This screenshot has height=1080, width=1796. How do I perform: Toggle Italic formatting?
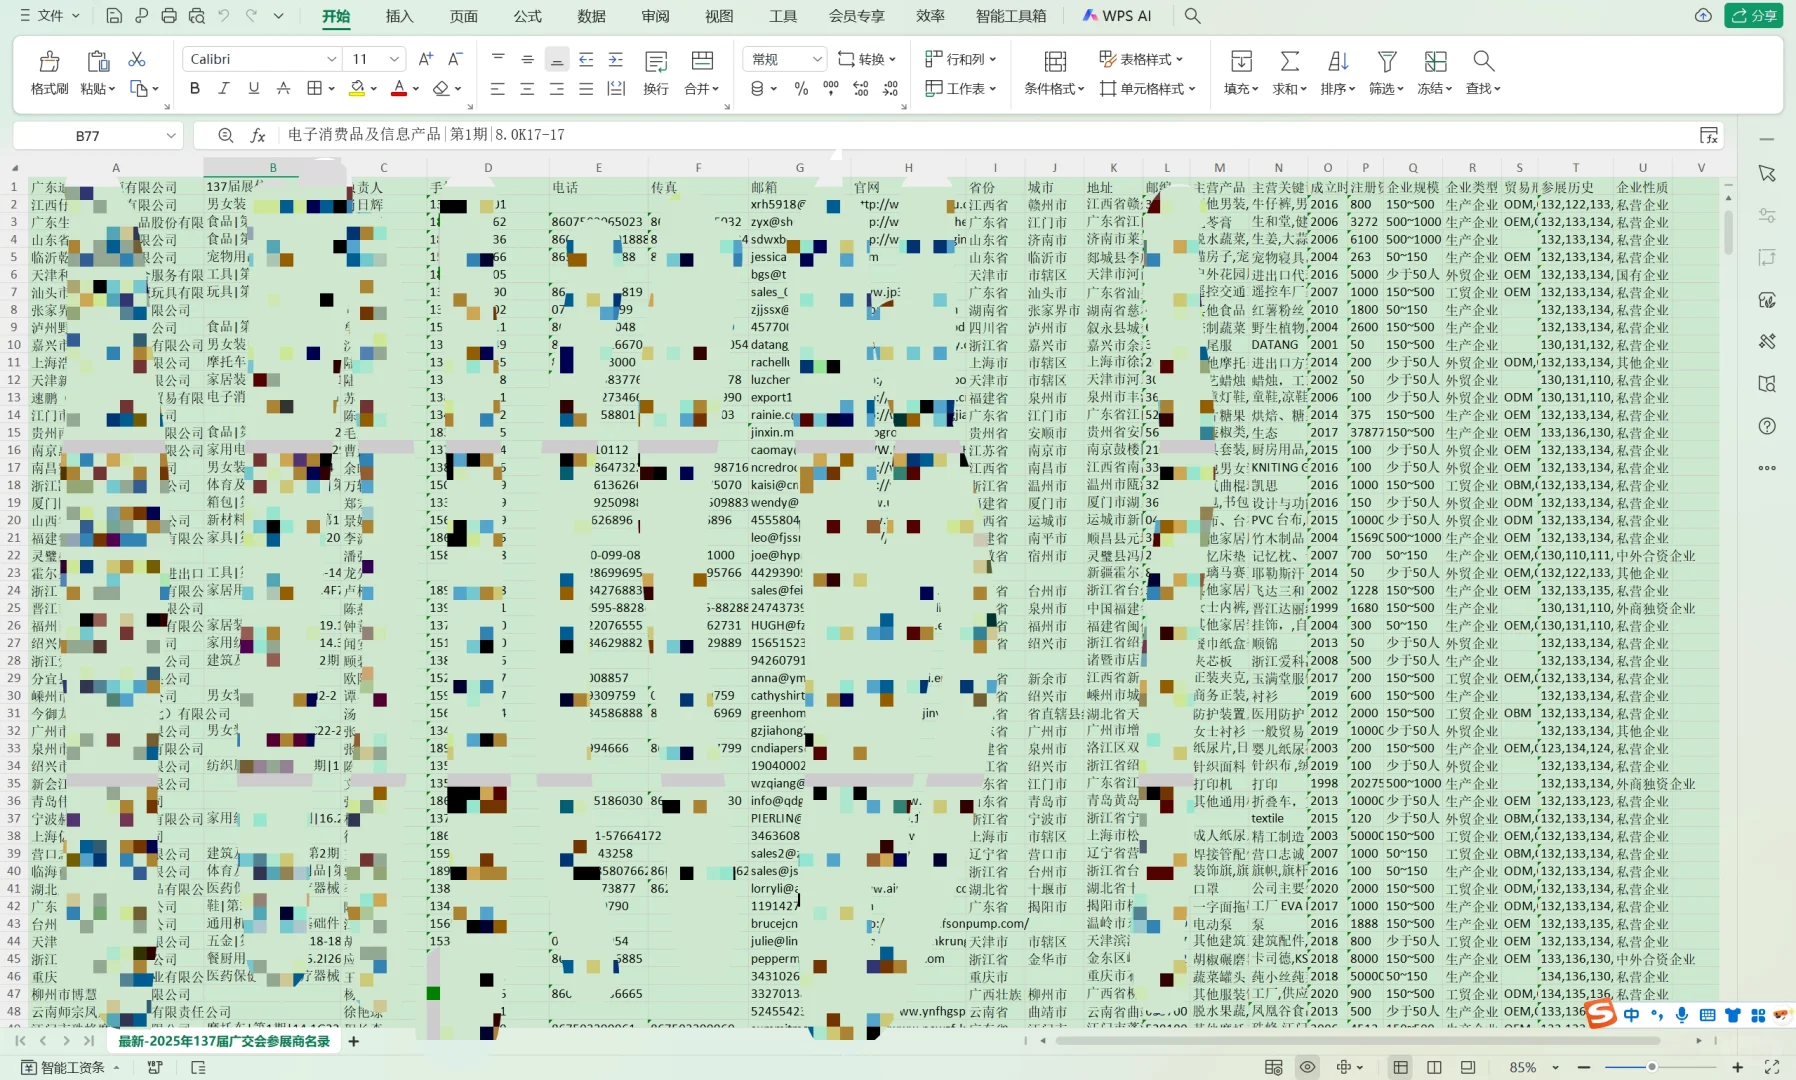click(224, 88)
